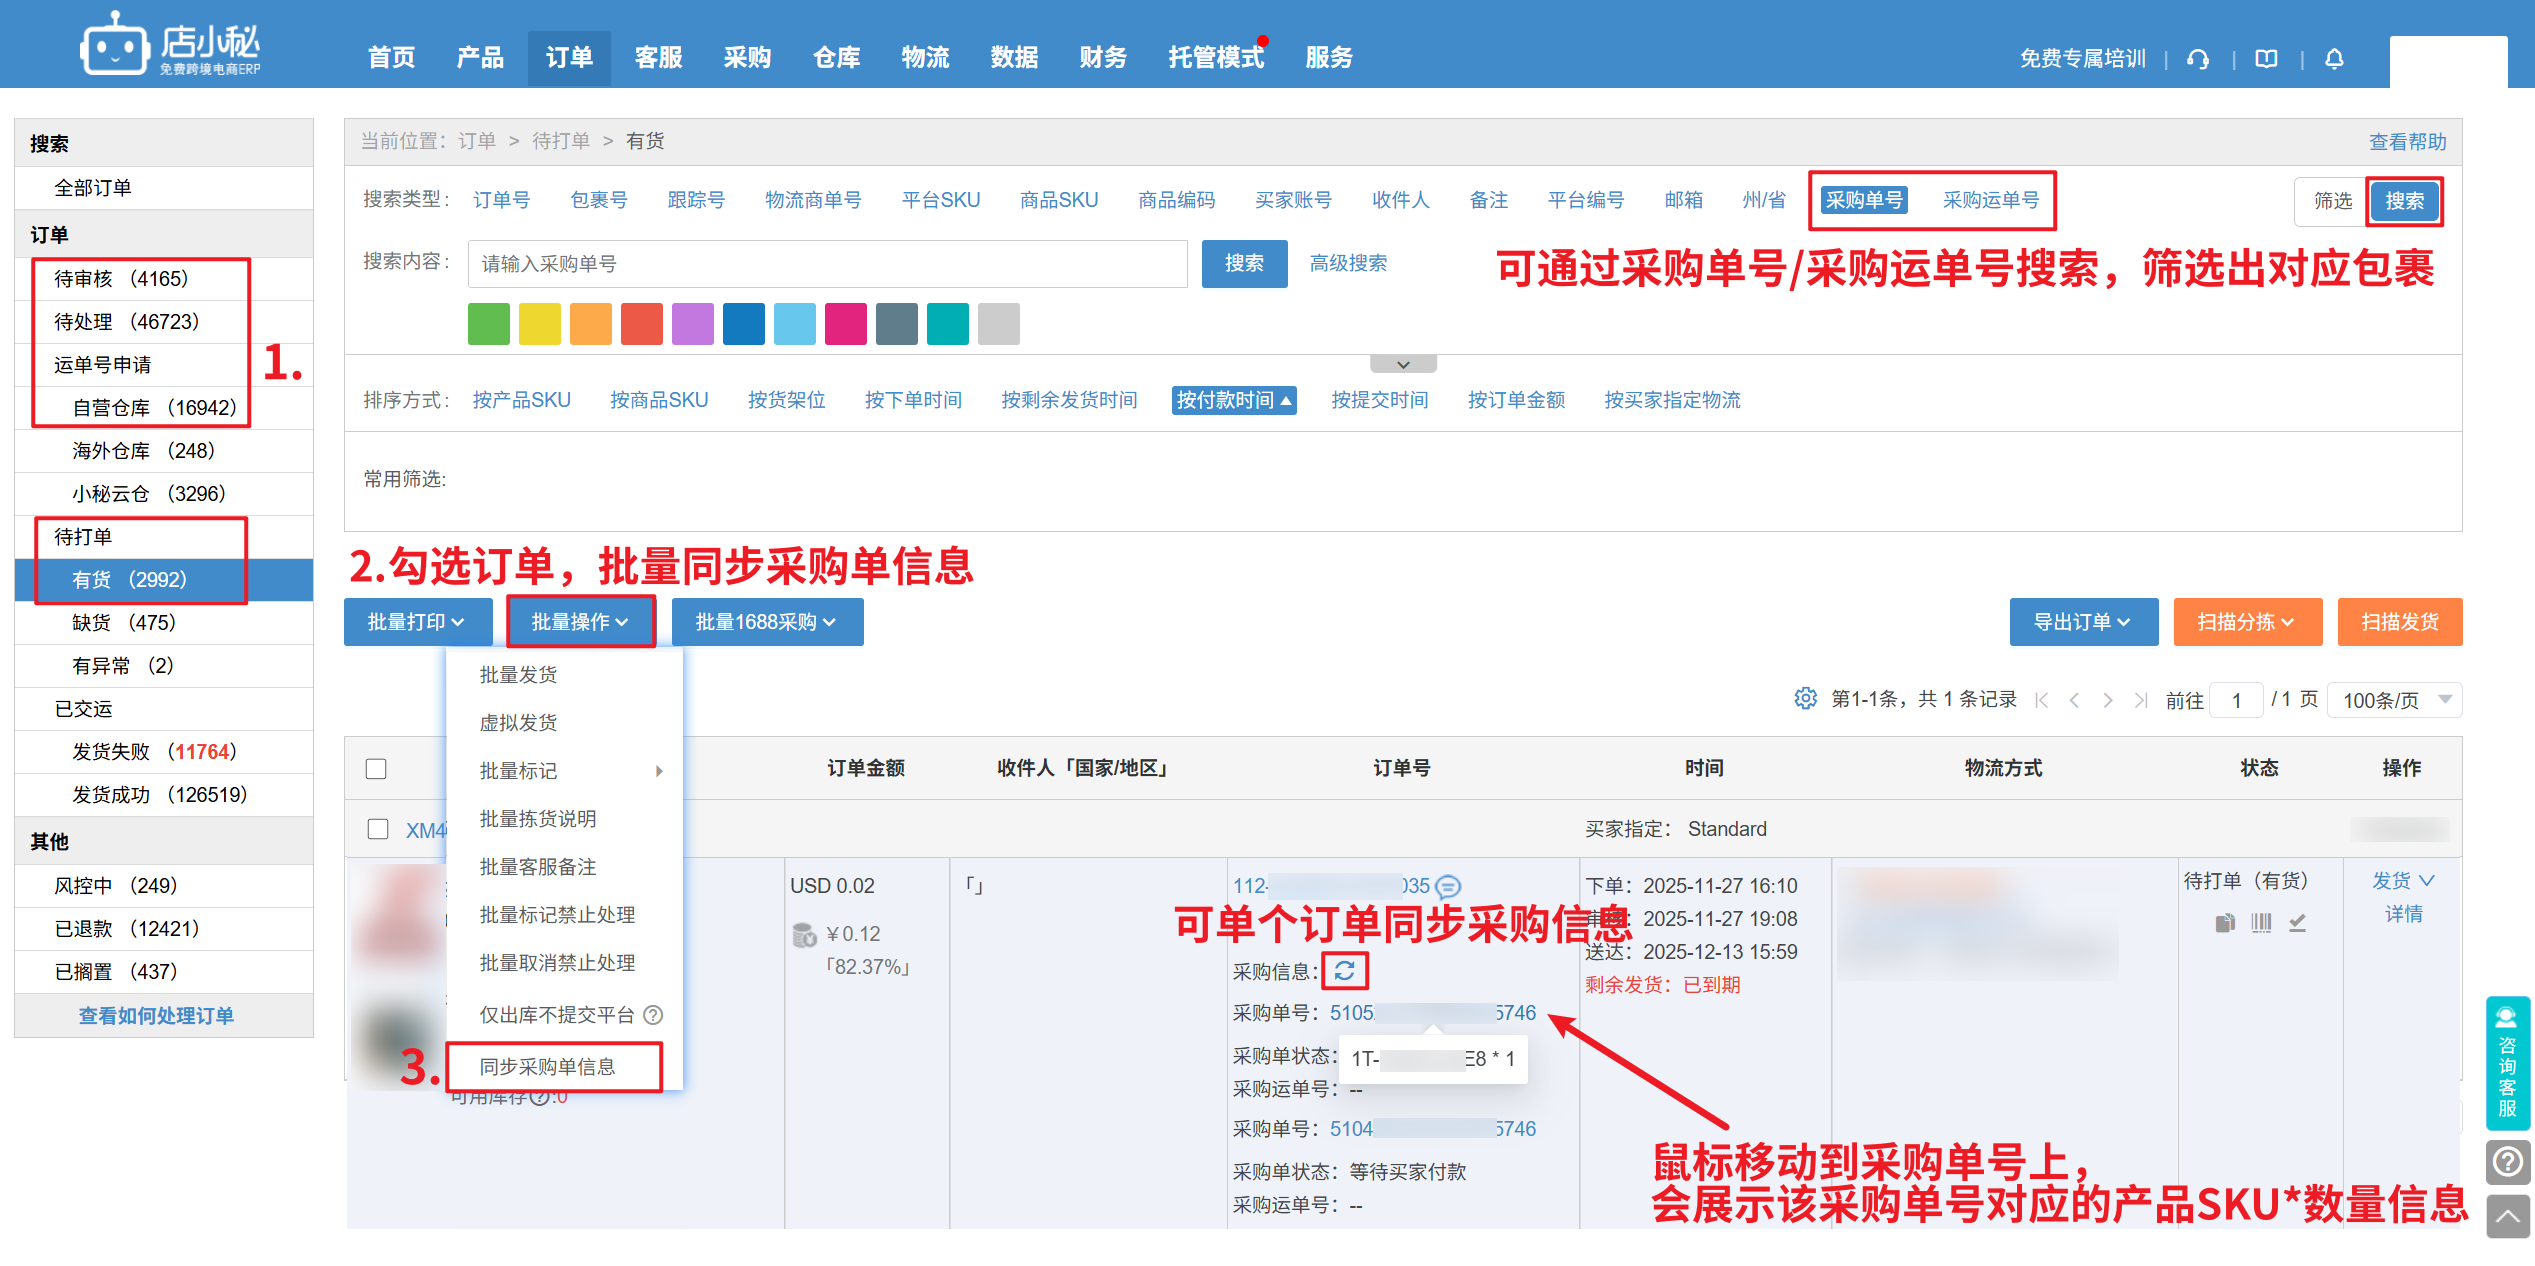Screen dimensions: 2535x1266
Task: Click the notification bell icon
Action: (x=2334, y=59)
